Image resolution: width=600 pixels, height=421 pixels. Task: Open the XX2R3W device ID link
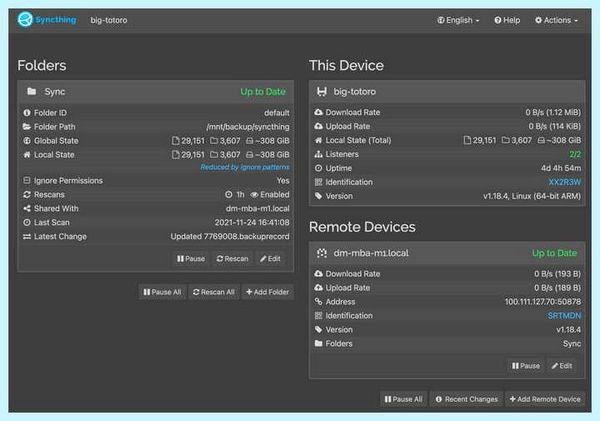tap(564, 182)
